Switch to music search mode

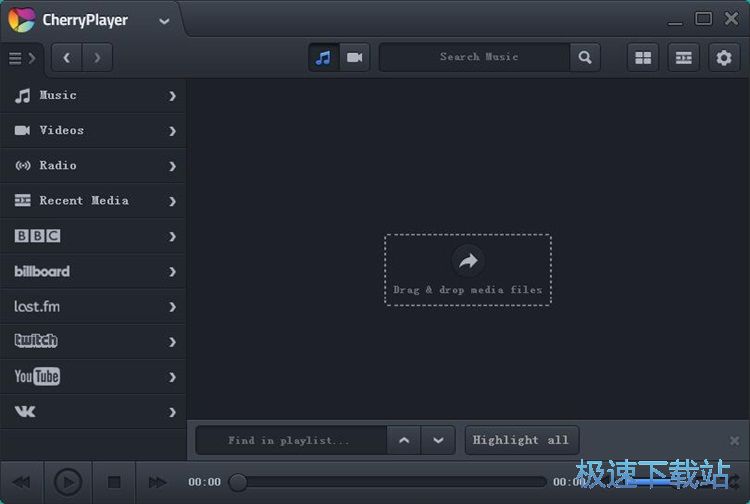tap(324, 58)
